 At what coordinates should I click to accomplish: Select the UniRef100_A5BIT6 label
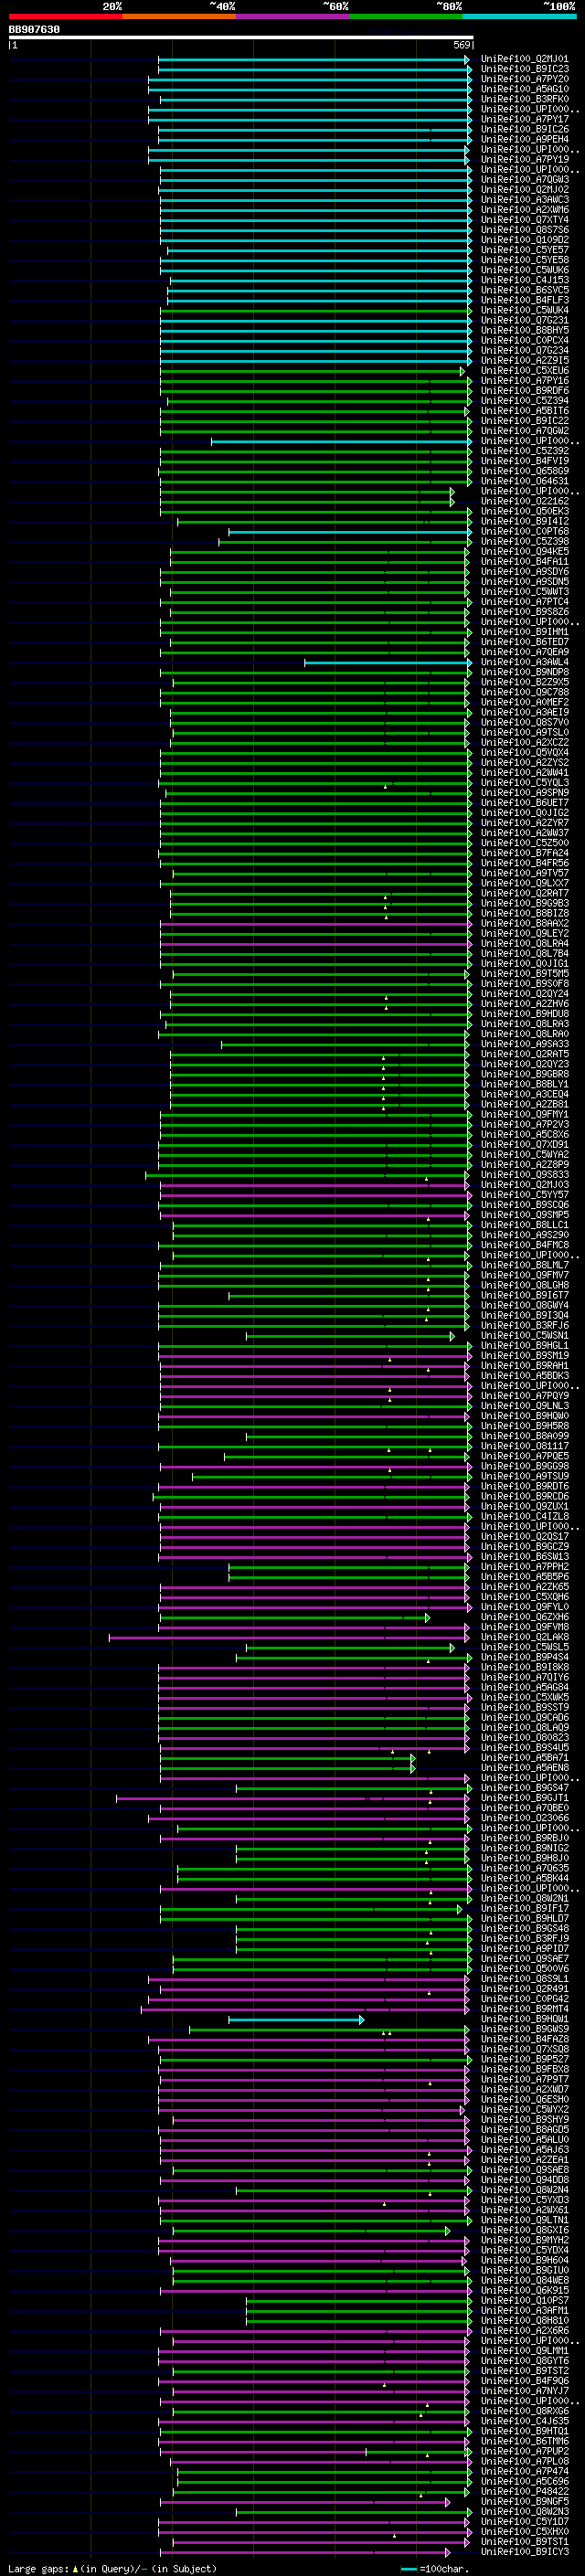coord(524,411)
